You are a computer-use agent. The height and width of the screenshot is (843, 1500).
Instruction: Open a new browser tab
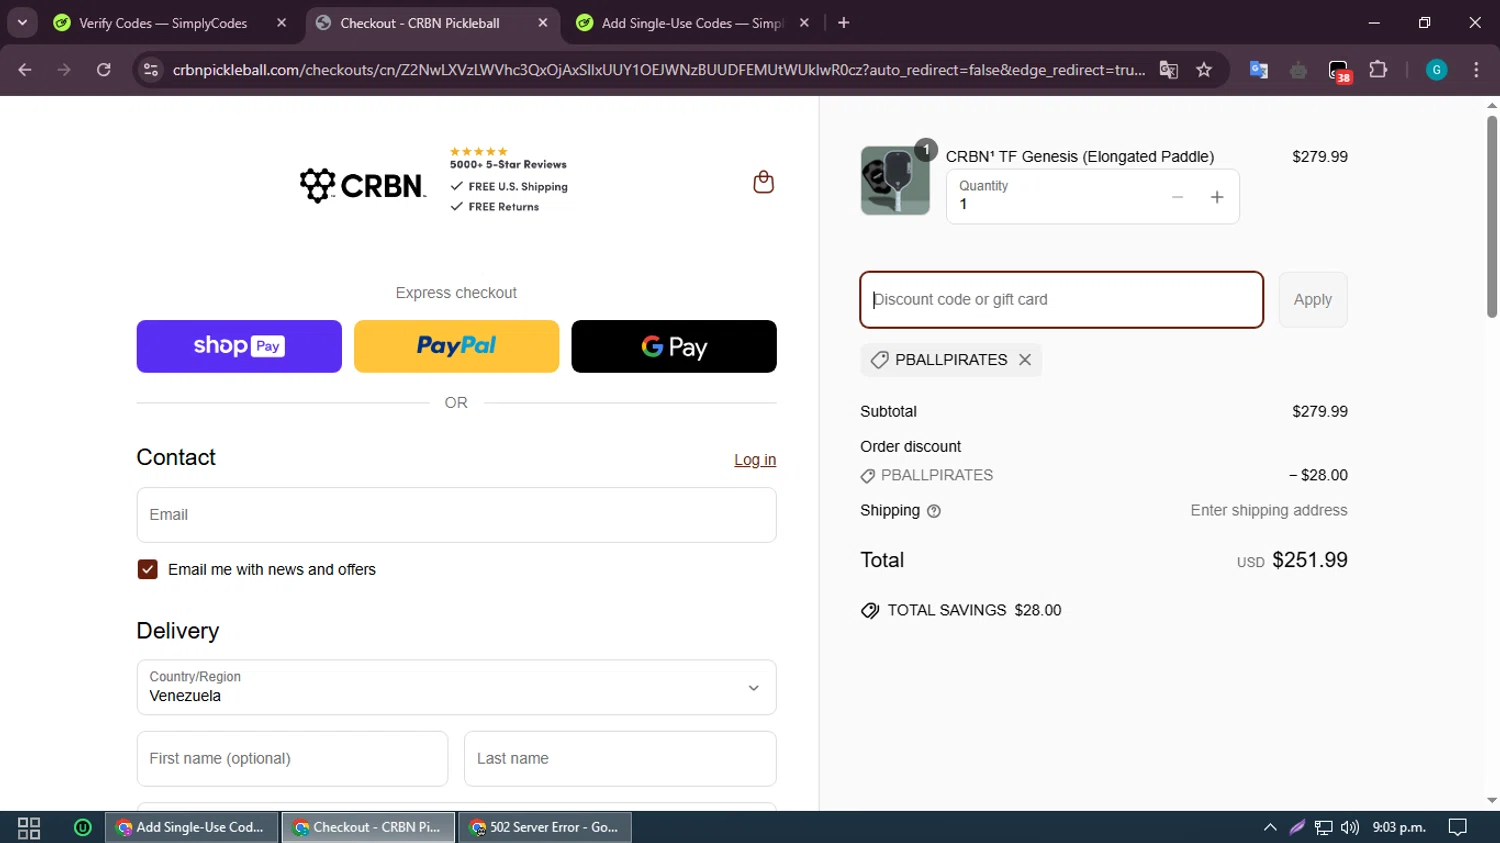pyautogui.click(x=844, y=23)
